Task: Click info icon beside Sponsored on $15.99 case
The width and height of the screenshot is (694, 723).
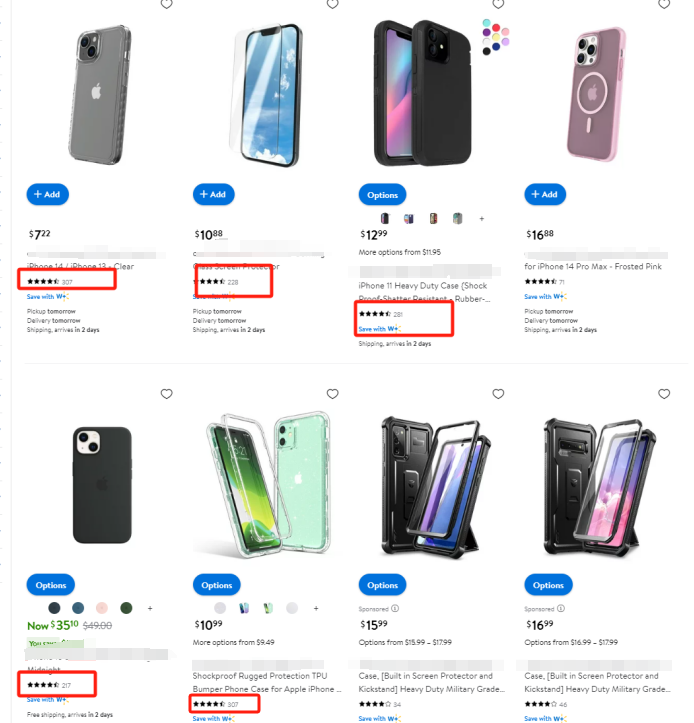Action: point(395,608)
